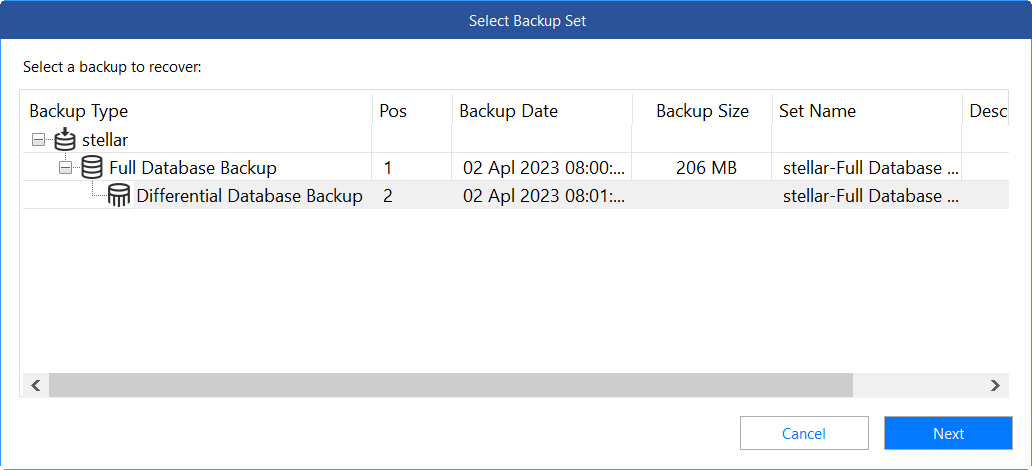Click the horizontal scrollbar thumb

pos(451,385)
